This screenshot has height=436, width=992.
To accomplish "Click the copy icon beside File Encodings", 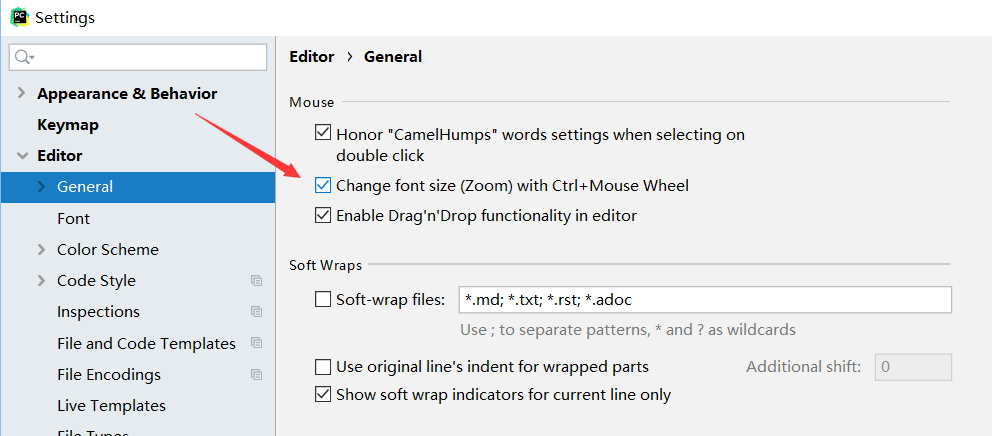I will coord(256,374).
